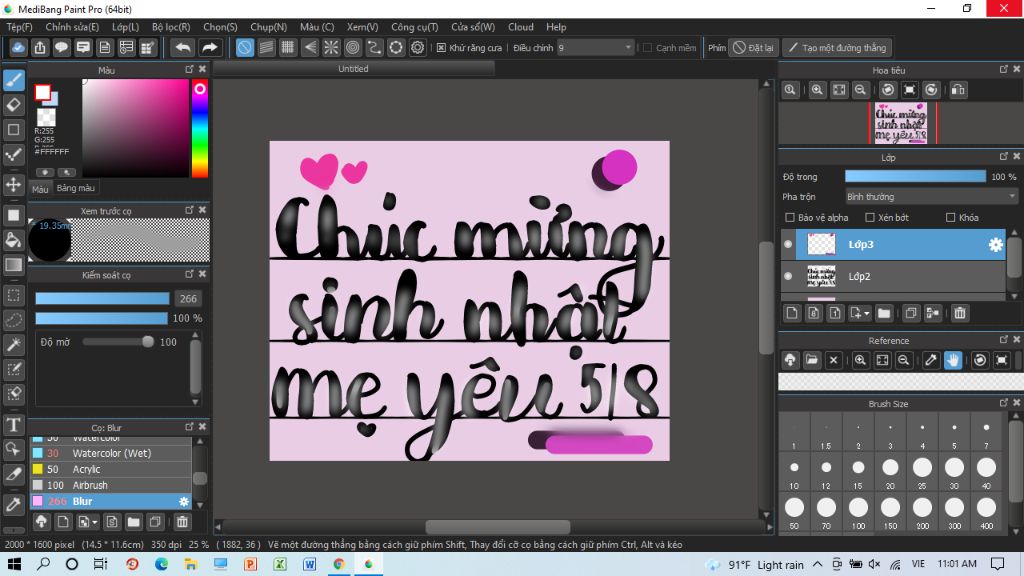1024x576 pixels.
Task: Hide the Lớp2 layer visibility dot
Action: (x=788, y=276)
